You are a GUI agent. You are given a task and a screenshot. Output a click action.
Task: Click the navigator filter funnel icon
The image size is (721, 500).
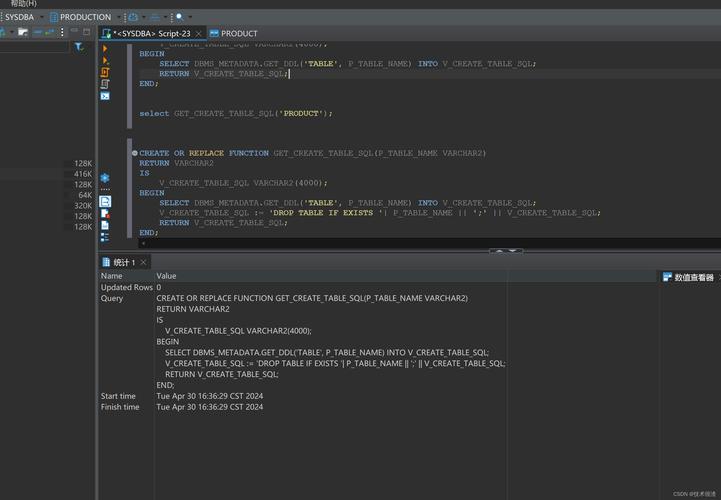79,46
